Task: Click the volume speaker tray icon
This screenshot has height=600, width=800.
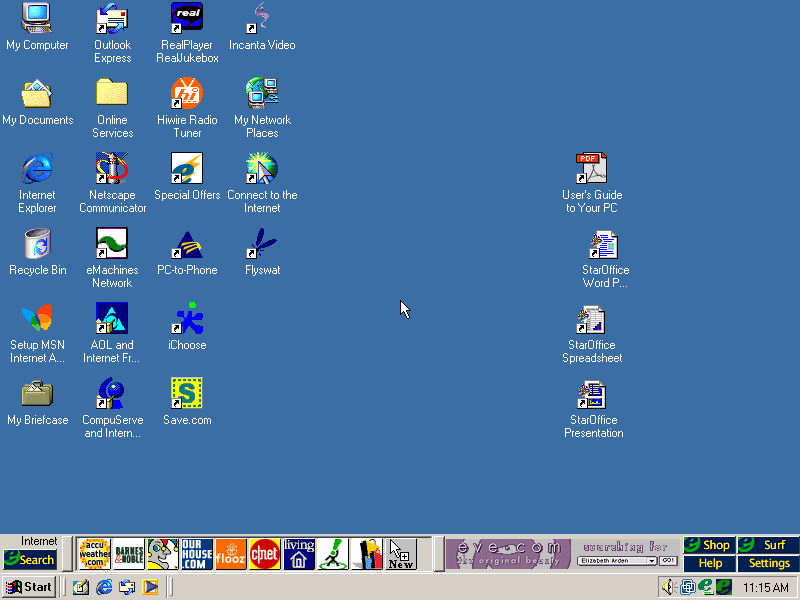Action: tap(668, 587)
